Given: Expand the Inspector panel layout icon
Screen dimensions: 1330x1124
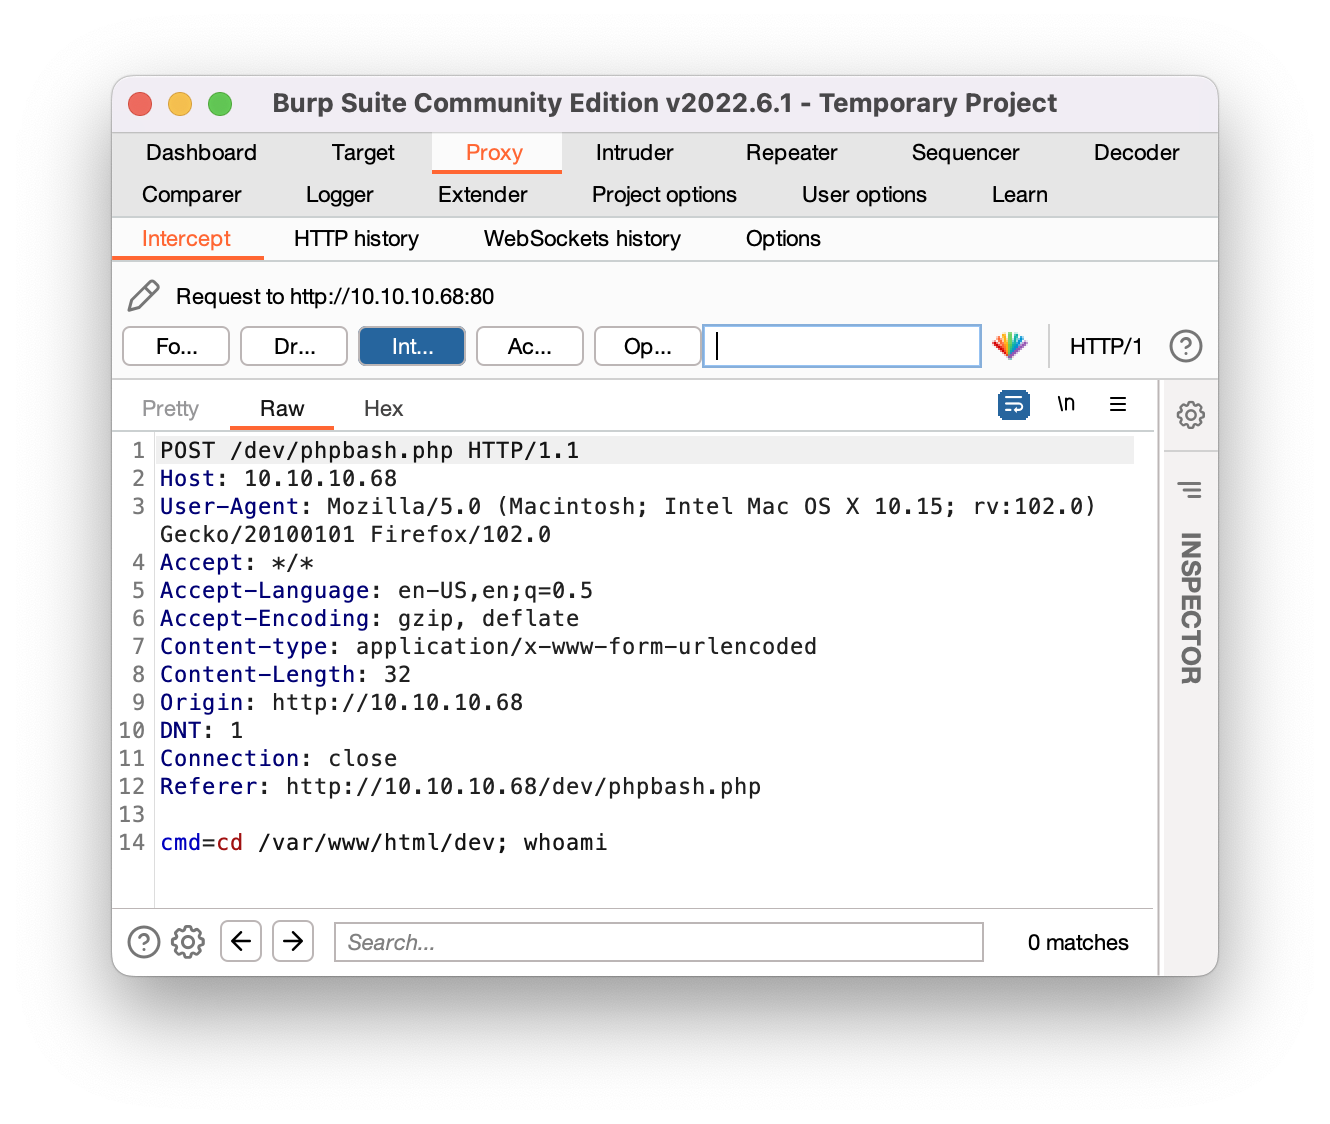Looking at the screenshot, I should pos(1190,489).
